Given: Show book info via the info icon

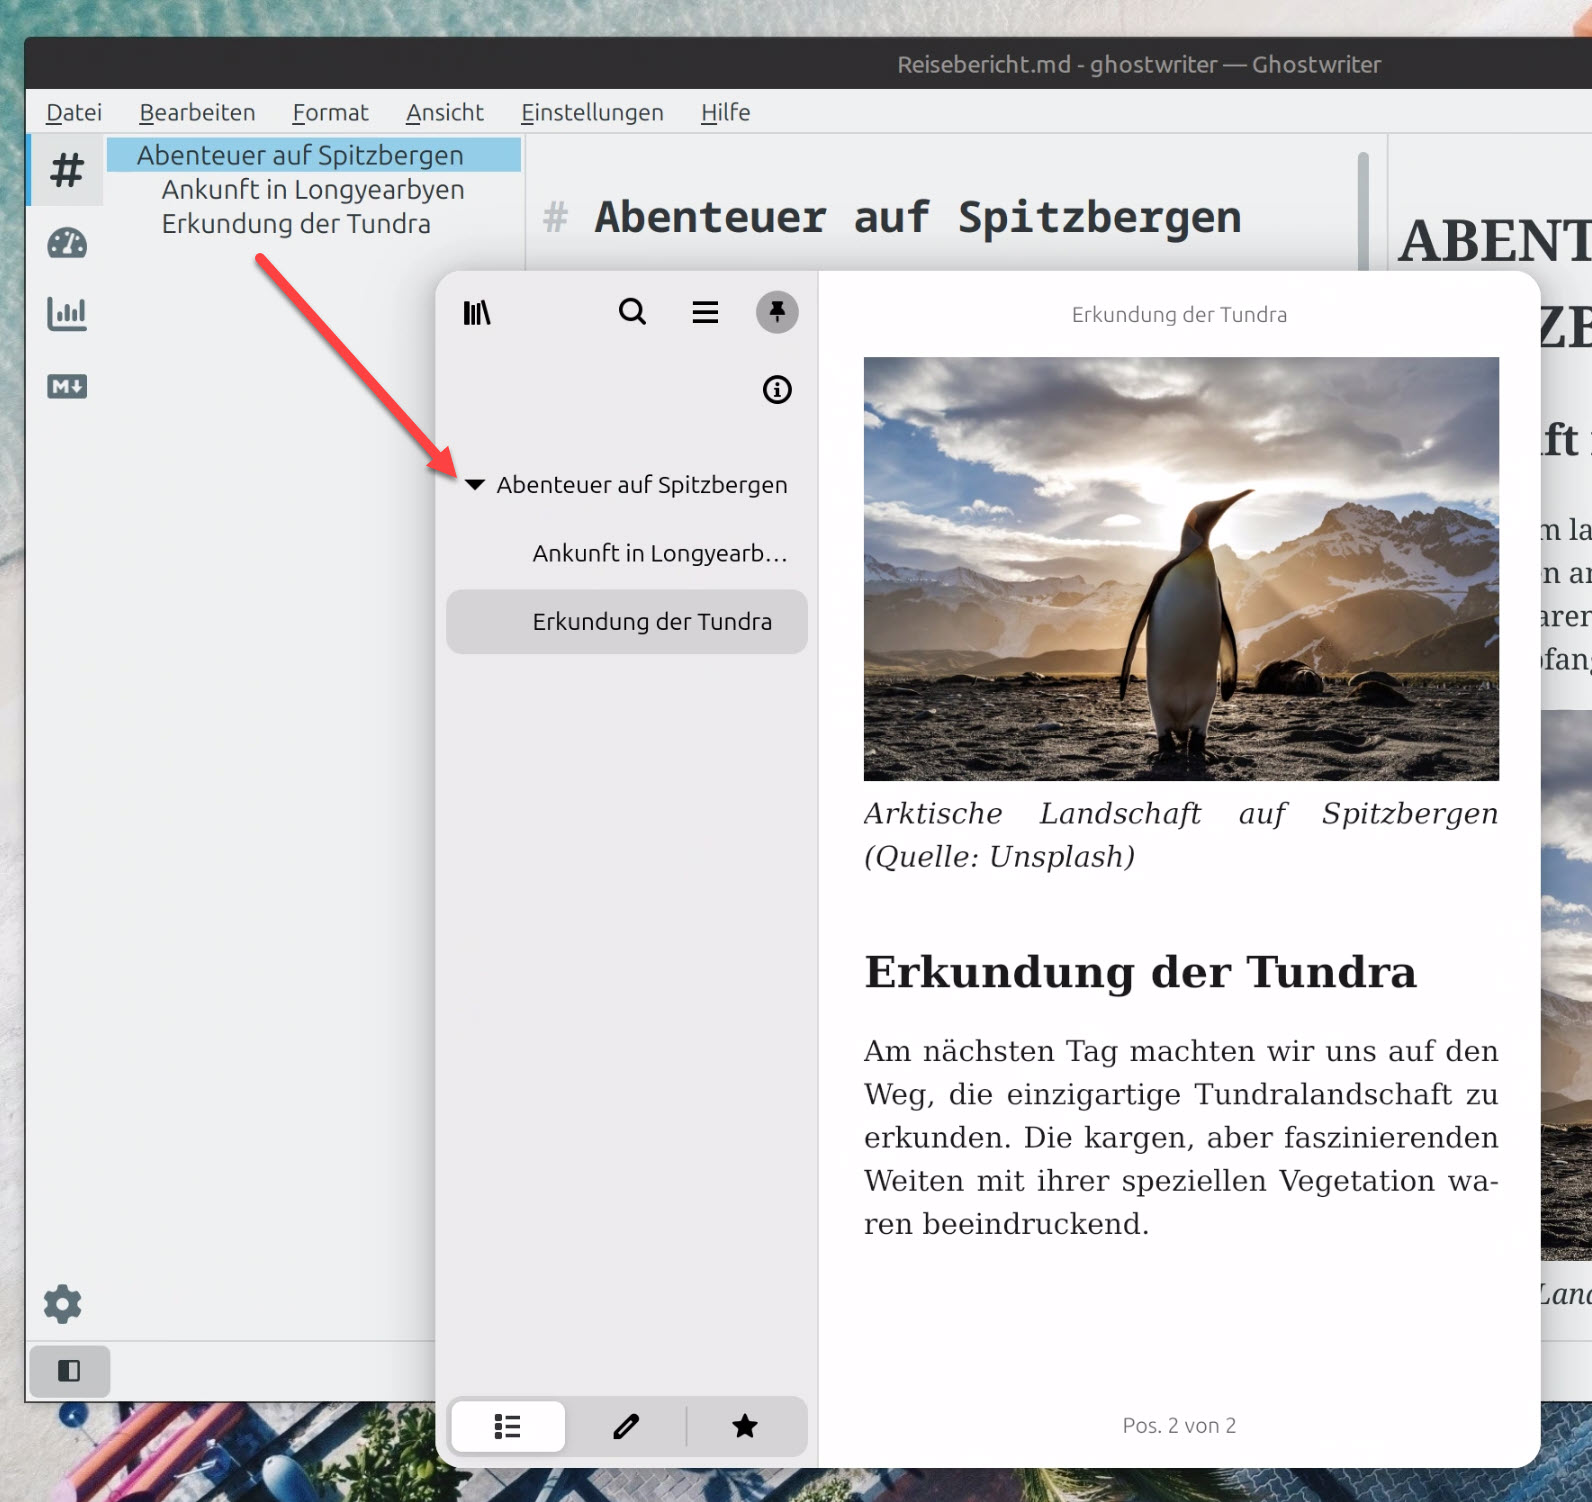Looking at the screenshot, I should [777, 390].
